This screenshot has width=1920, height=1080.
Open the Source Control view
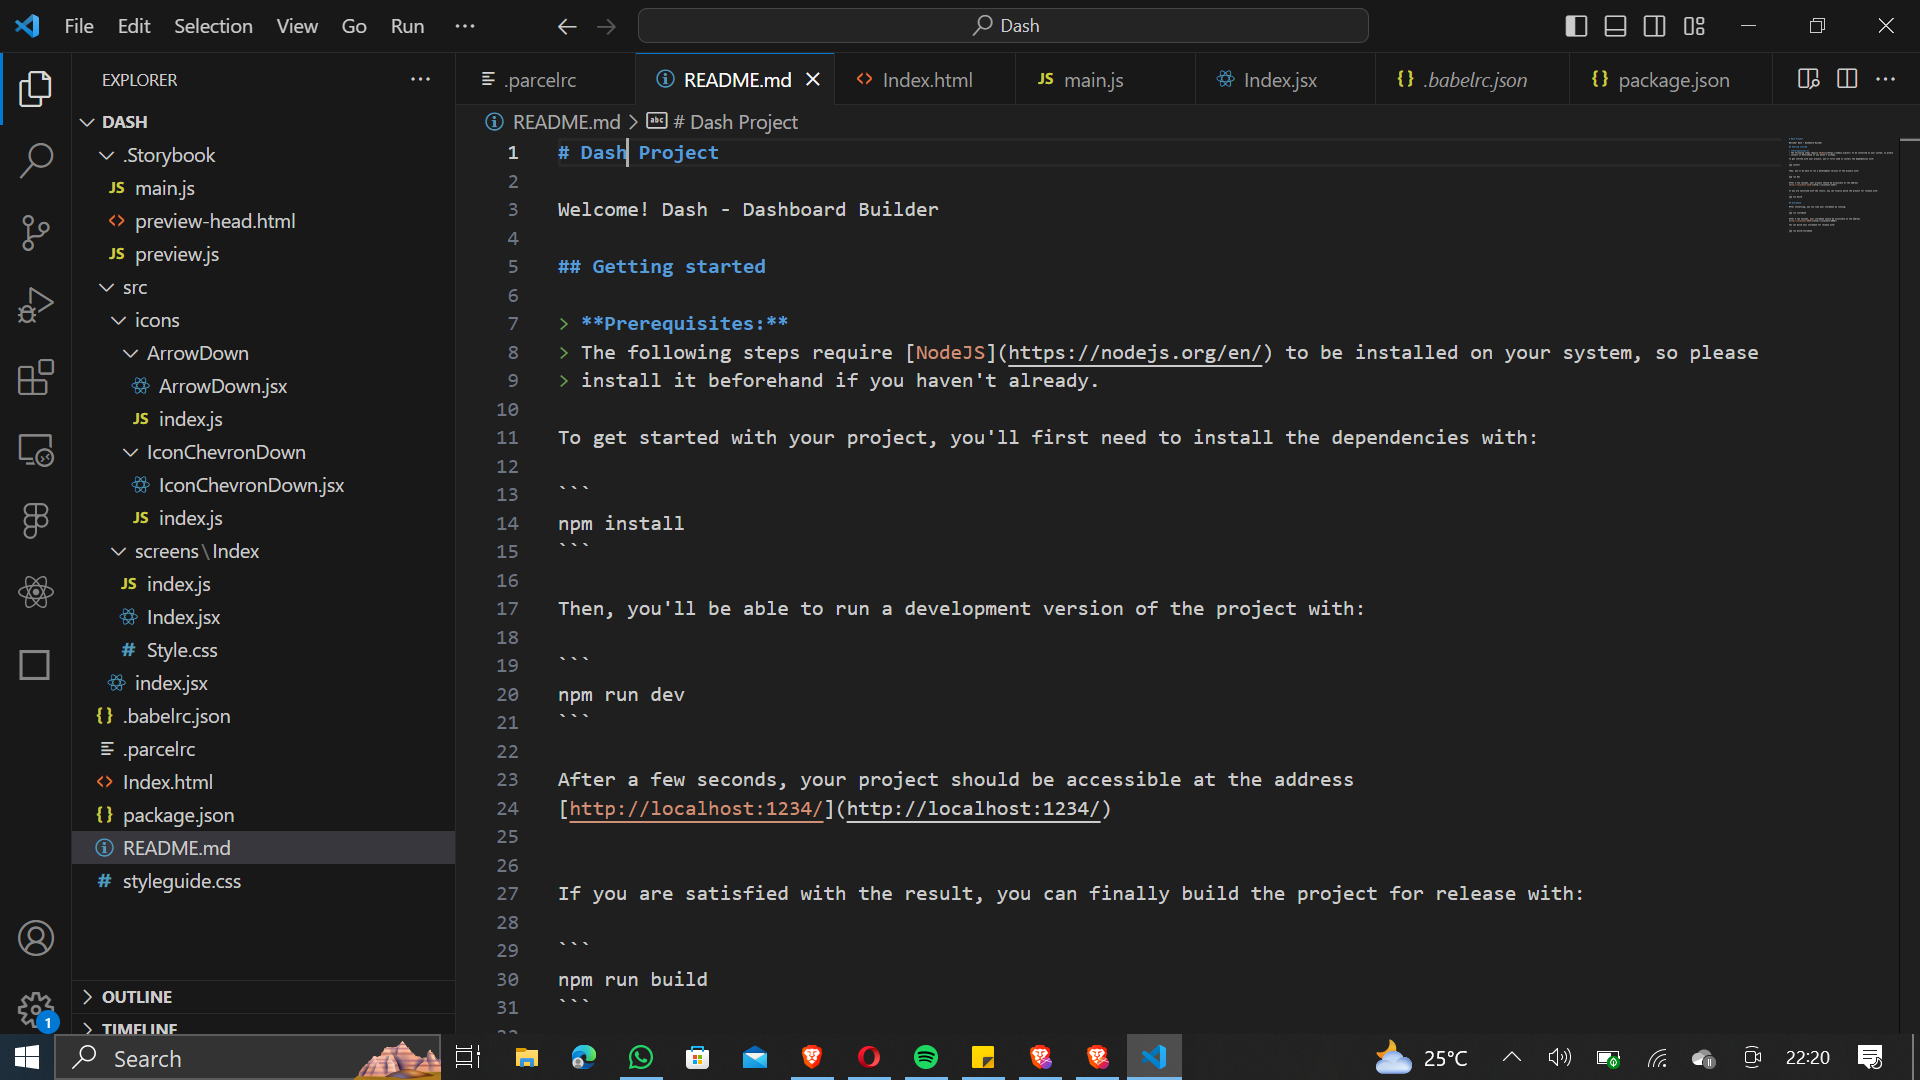point(36,233)
